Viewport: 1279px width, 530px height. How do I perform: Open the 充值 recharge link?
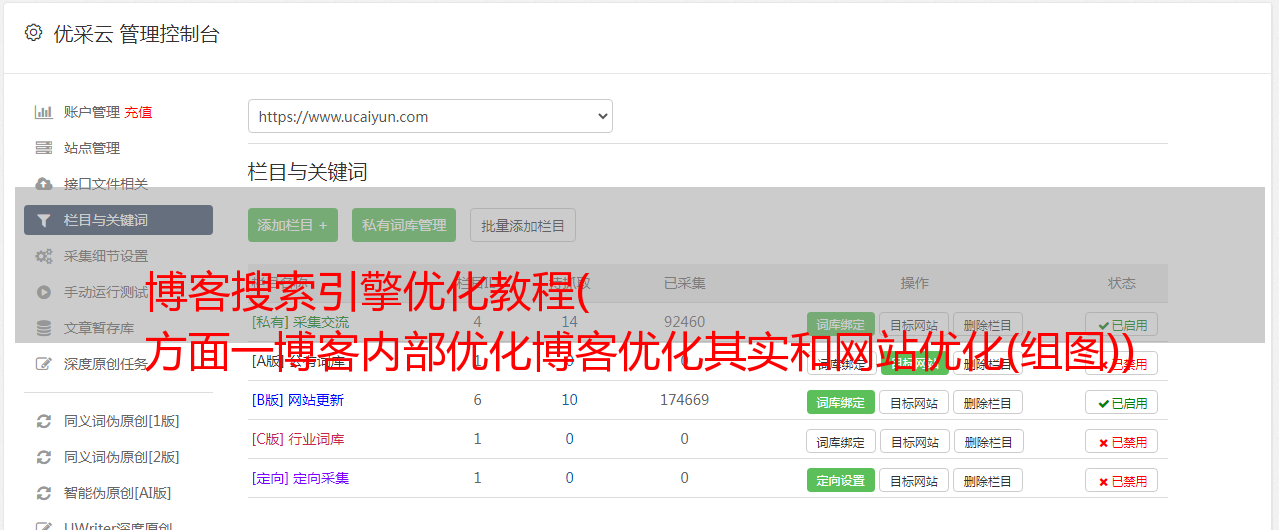point(138,112)
